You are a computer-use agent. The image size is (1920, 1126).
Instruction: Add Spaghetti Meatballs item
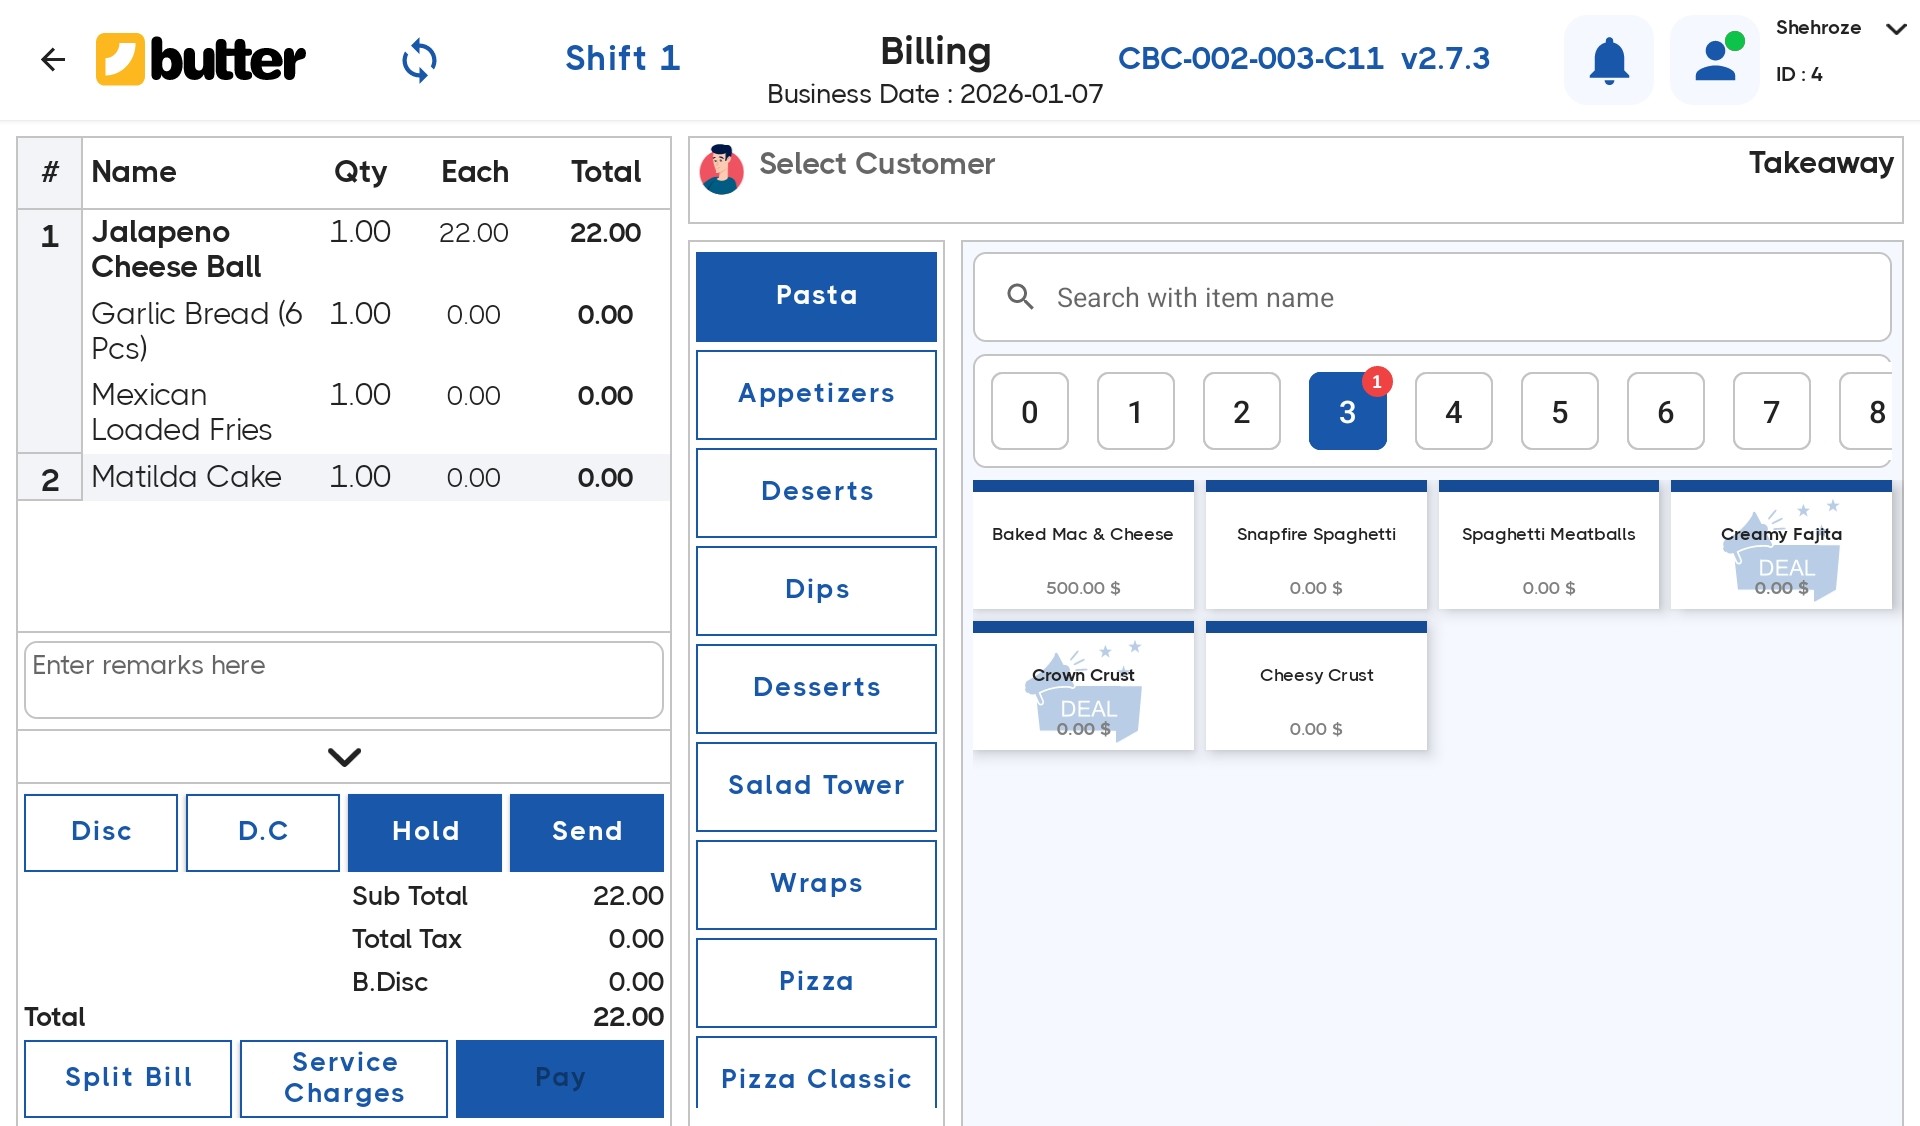(1549, 546)
